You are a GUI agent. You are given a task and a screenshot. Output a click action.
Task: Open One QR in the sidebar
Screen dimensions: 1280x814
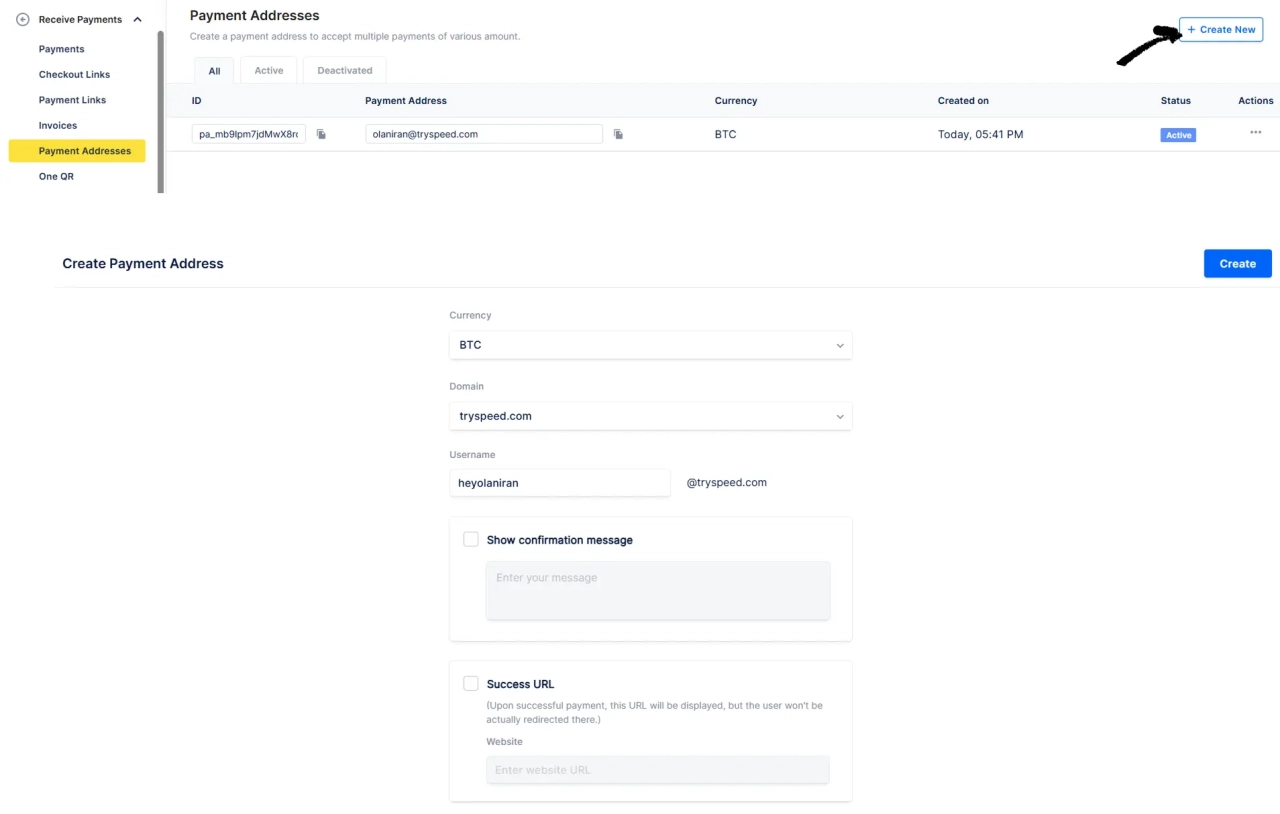[x=56, y=176]
